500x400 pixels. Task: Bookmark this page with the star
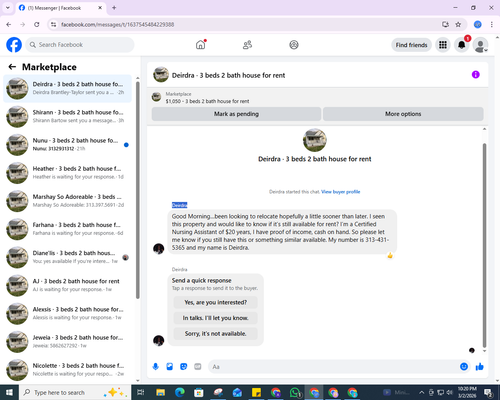click(x=458, y=24)
